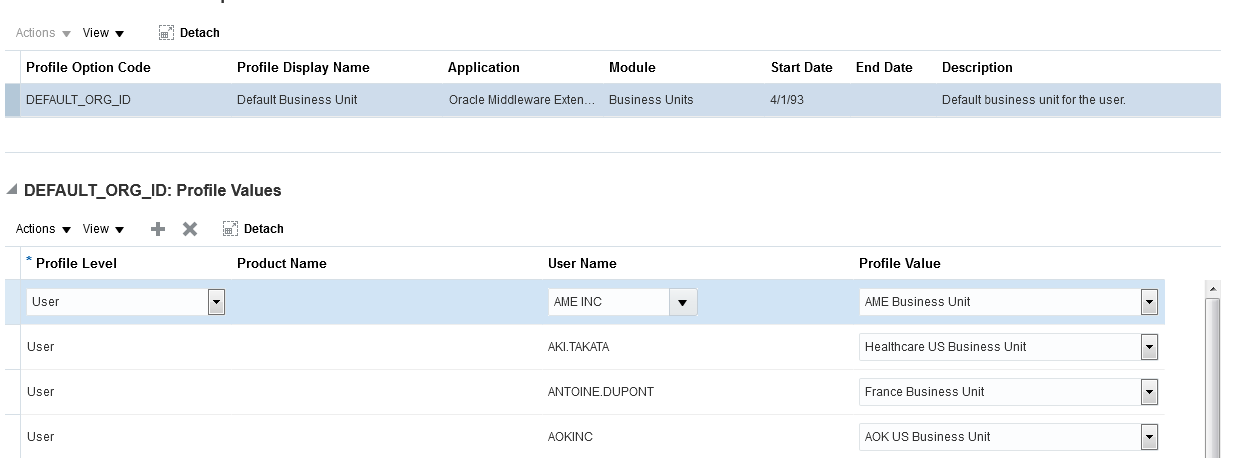
Task: Collapse the DEFAULT_ORG_ID Profile Values section
Action: coord(11,190)
